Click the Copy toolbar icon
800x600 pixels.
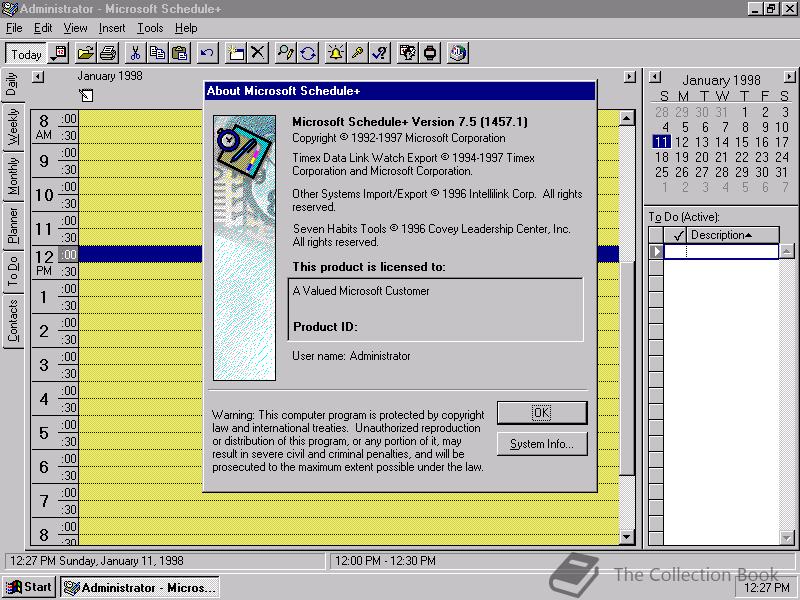click(x=157, y=54)
